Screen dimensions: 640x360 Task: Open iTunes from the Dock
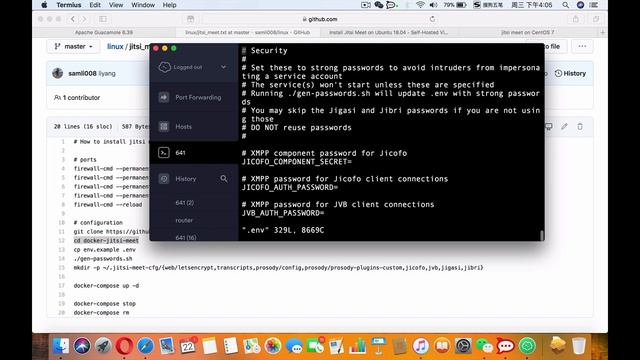[421, 346]
